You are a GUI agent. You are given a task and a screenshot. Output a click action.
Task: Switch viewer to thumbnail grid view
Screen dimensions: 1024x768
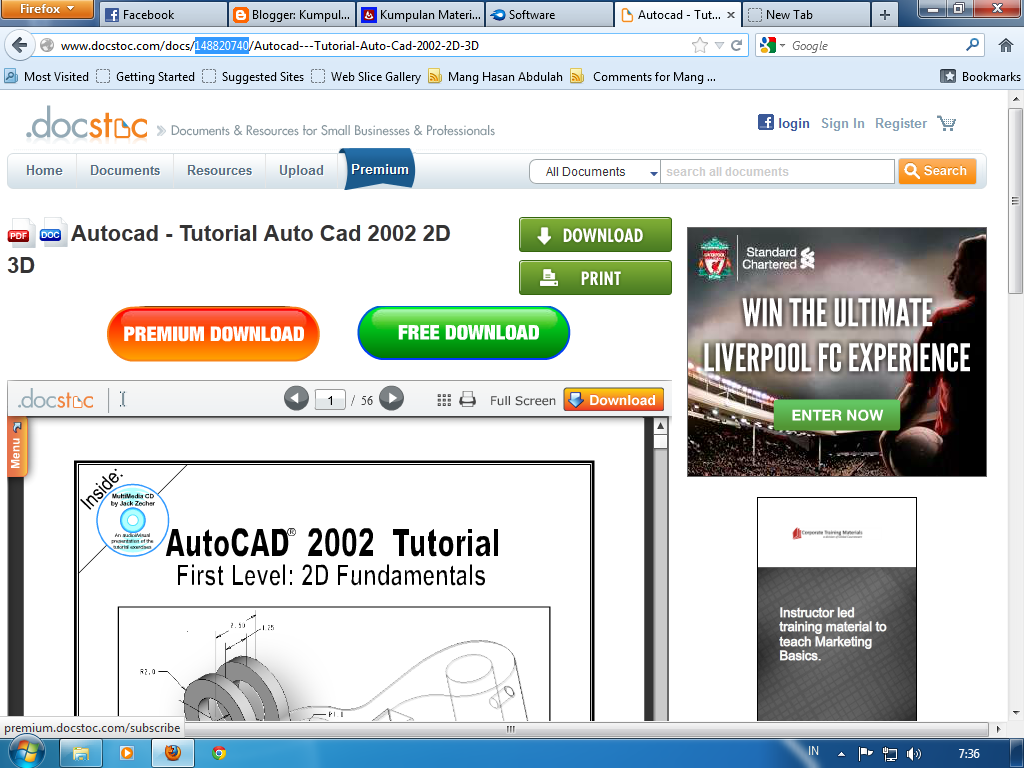click(444, 400)
